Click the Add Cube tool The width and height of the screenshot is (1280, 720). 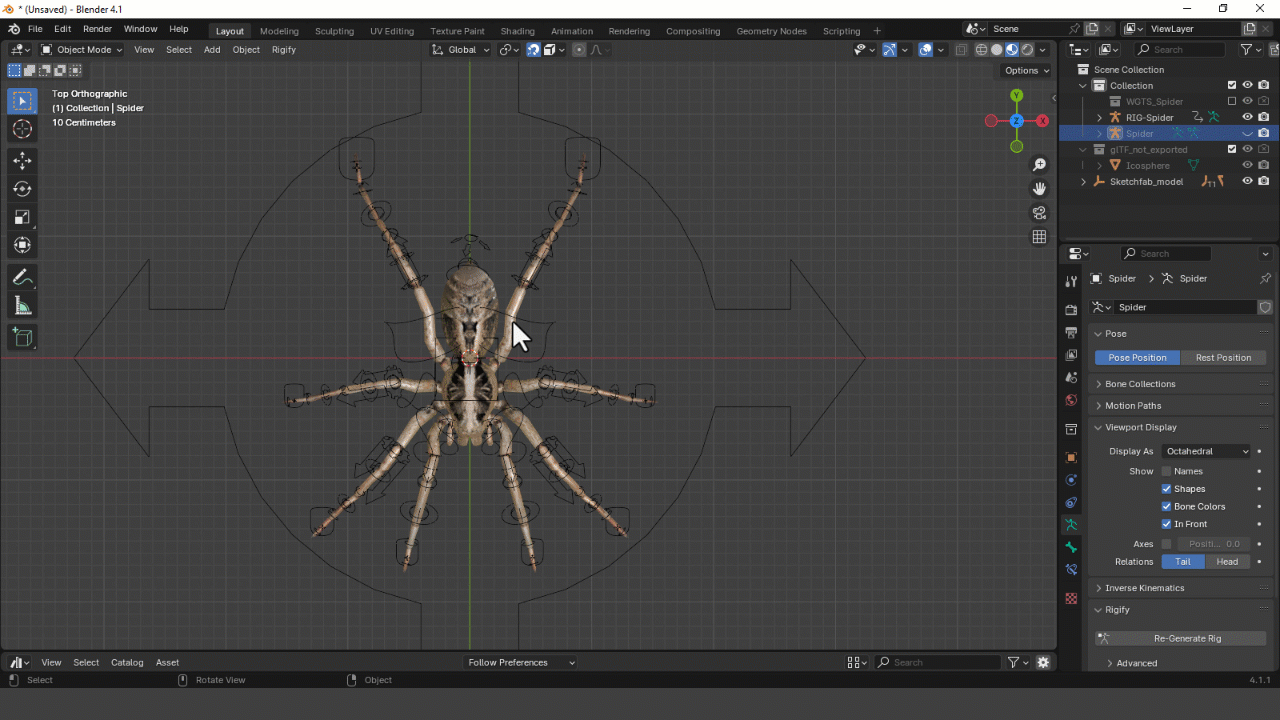22,338
